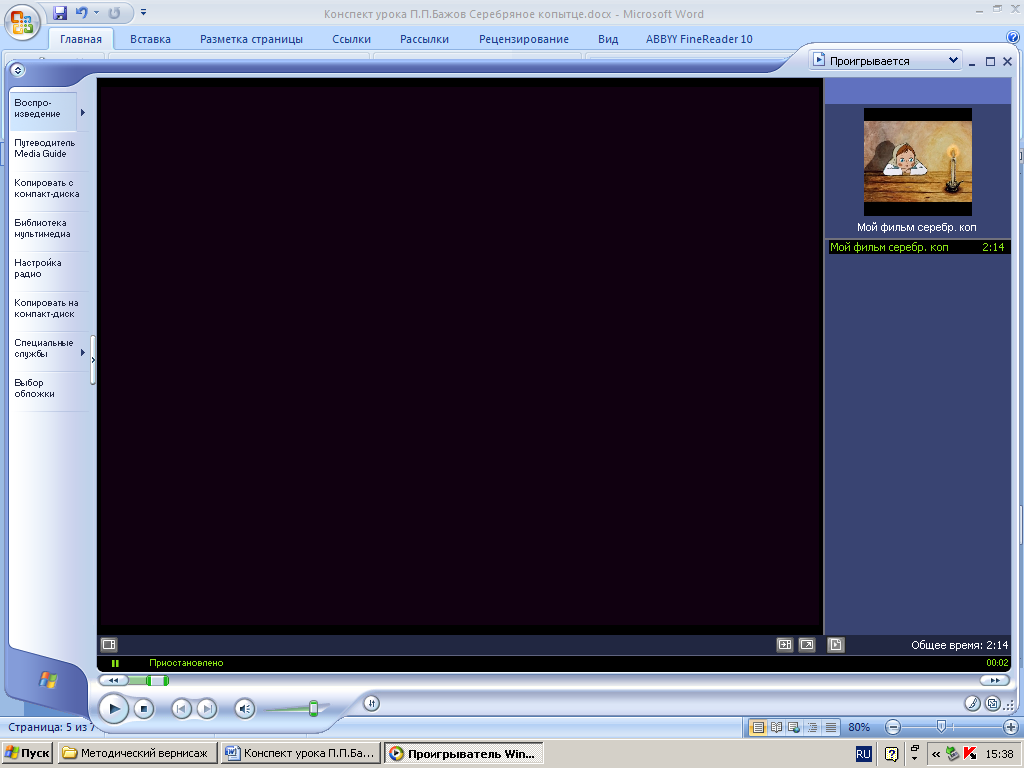Open the Вставка ribbon tab in Word
Viewport: 1024px width, 768px height.
click(x=150, y=39)
